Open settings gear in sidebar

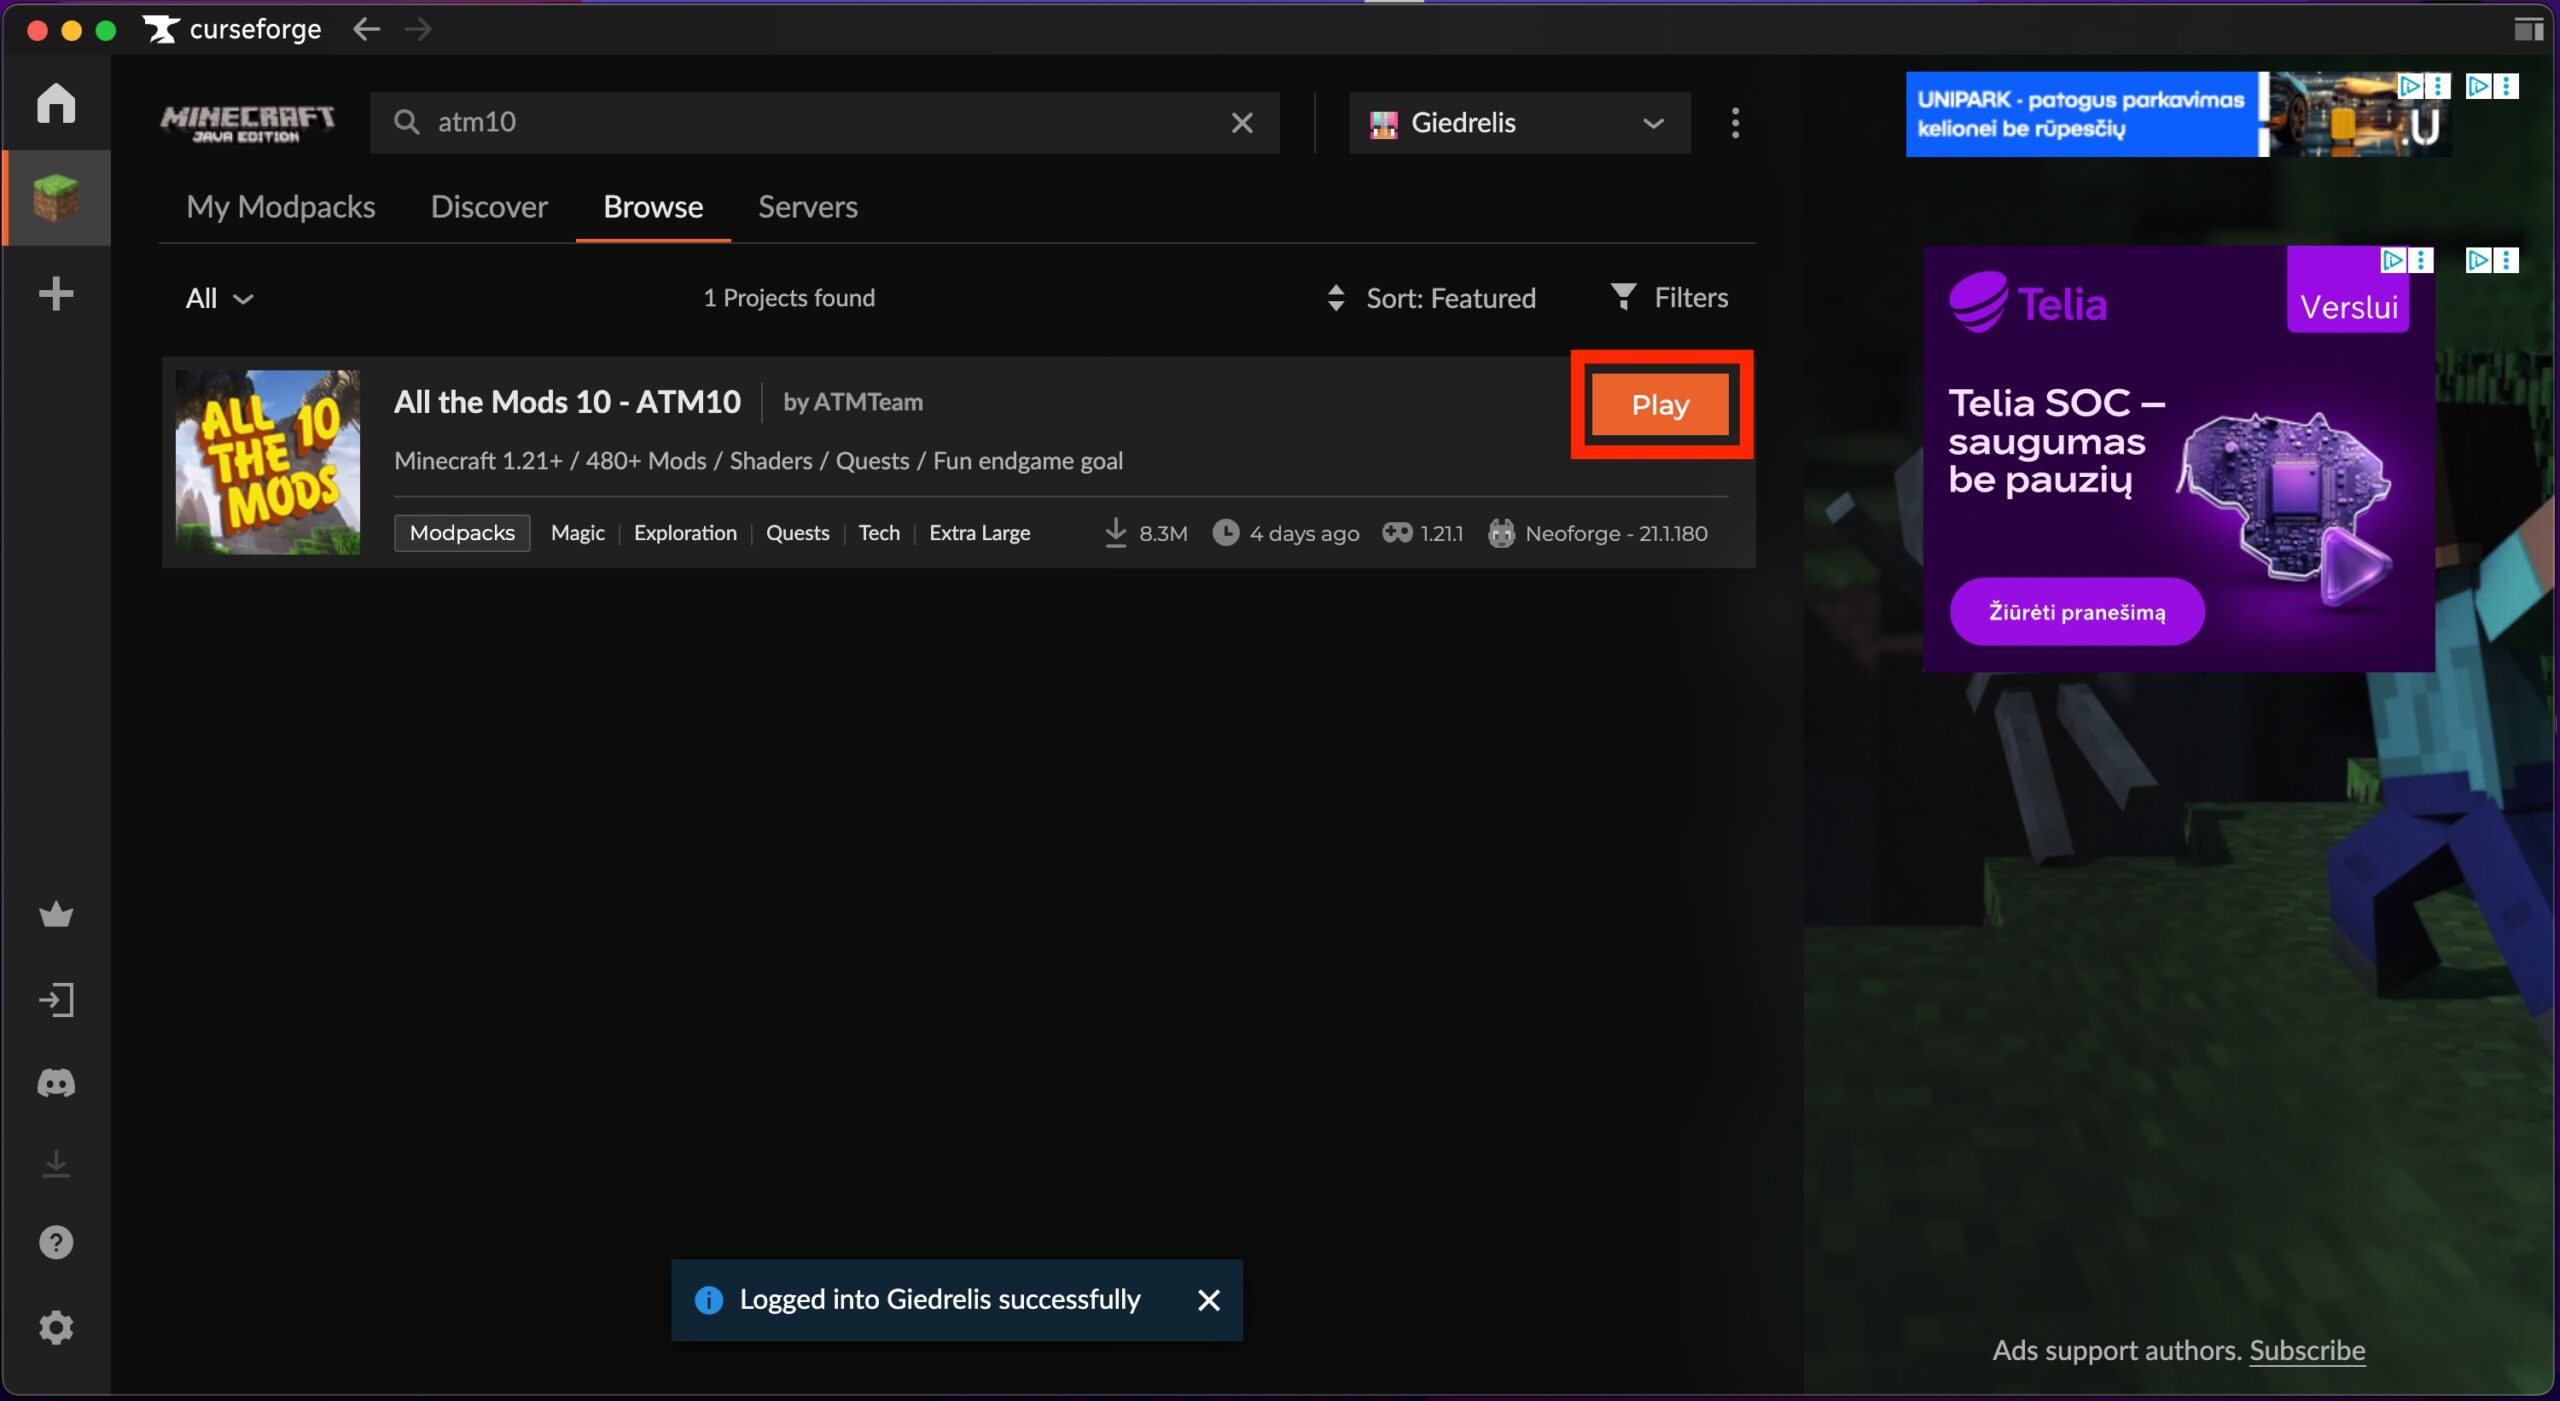coord(56,1327)
